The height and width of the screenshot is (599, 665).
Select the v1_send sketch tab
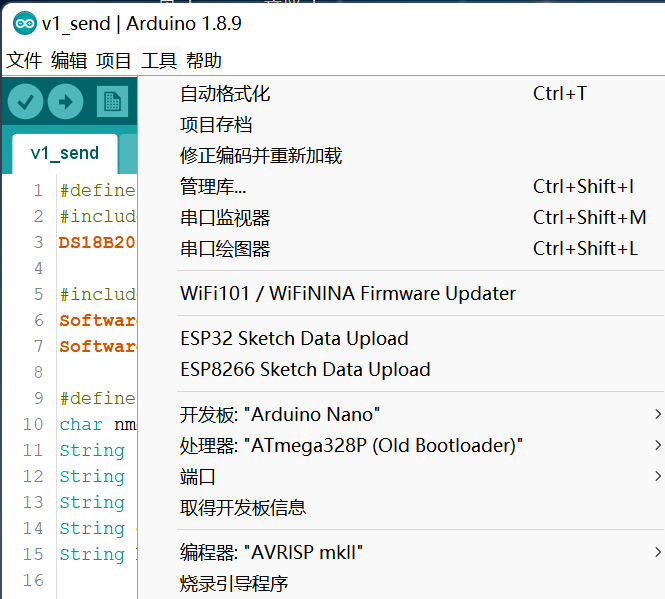[x=65, y=153]
